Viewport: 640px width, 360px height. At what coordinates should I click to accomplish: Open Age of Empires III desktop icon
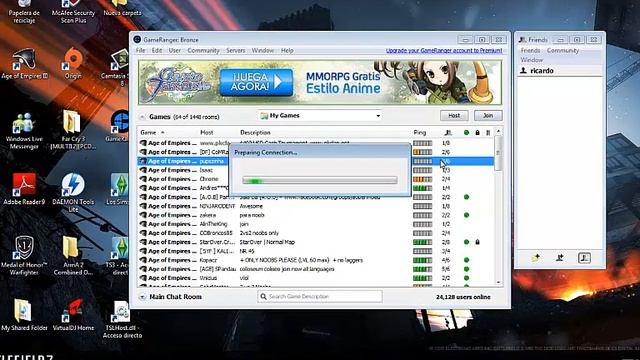24,64
